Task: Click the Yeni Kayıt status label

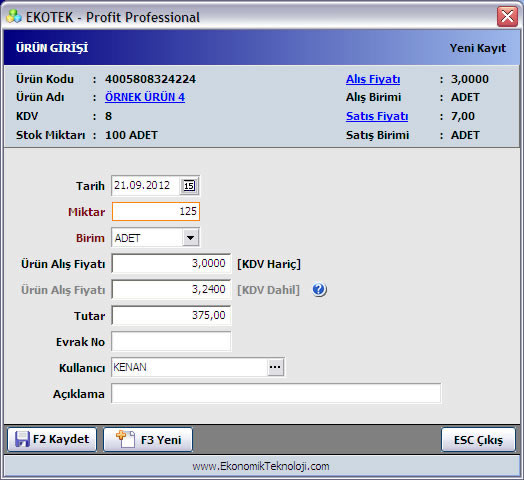Action: pyautogui.click(x=478, y=48)
